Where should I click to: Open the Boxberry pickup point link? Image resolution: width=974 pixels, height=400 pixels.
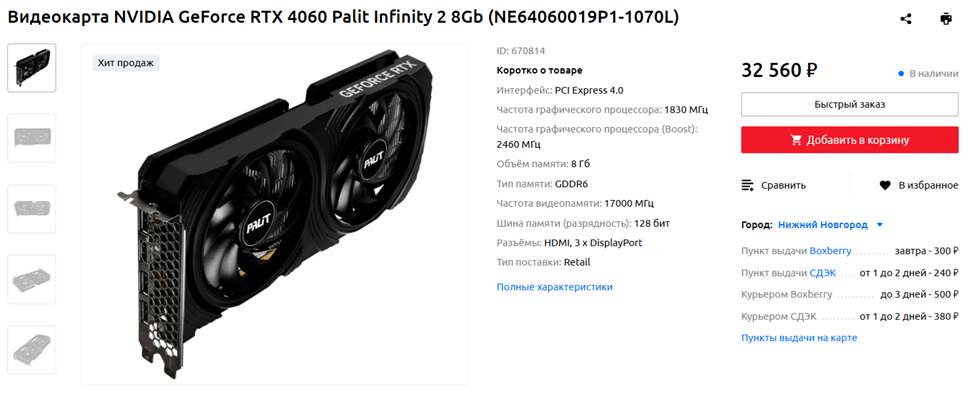coord(831,251)
